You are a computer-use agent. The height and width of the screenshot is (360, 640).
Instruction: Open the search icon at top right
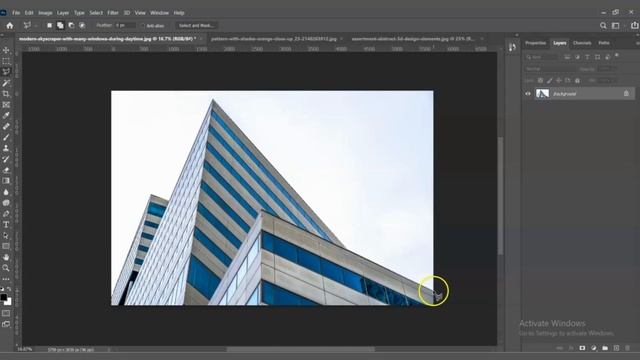pos(603,25)
